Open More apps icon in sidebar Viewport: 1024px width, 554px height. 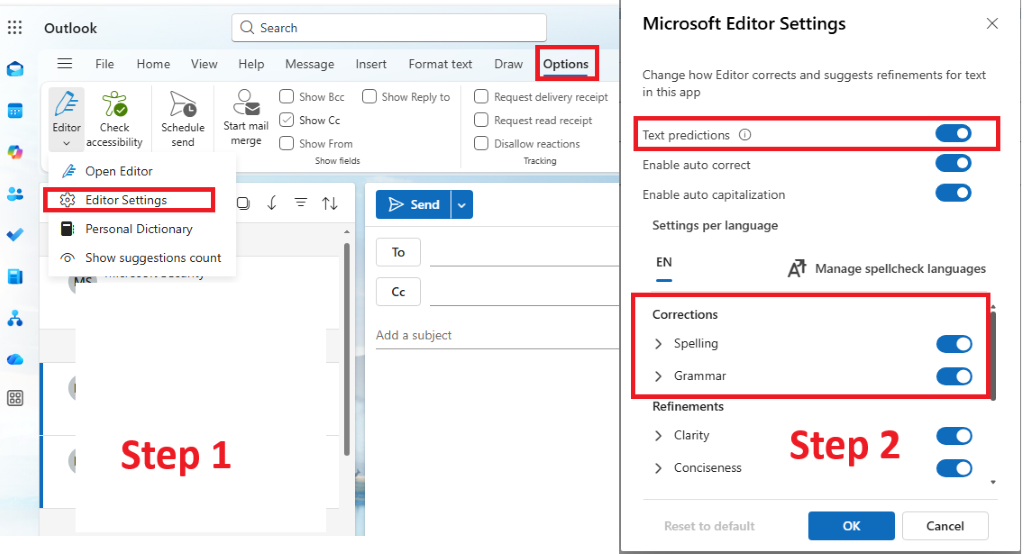pyautogui.click(x=15, y=398)
